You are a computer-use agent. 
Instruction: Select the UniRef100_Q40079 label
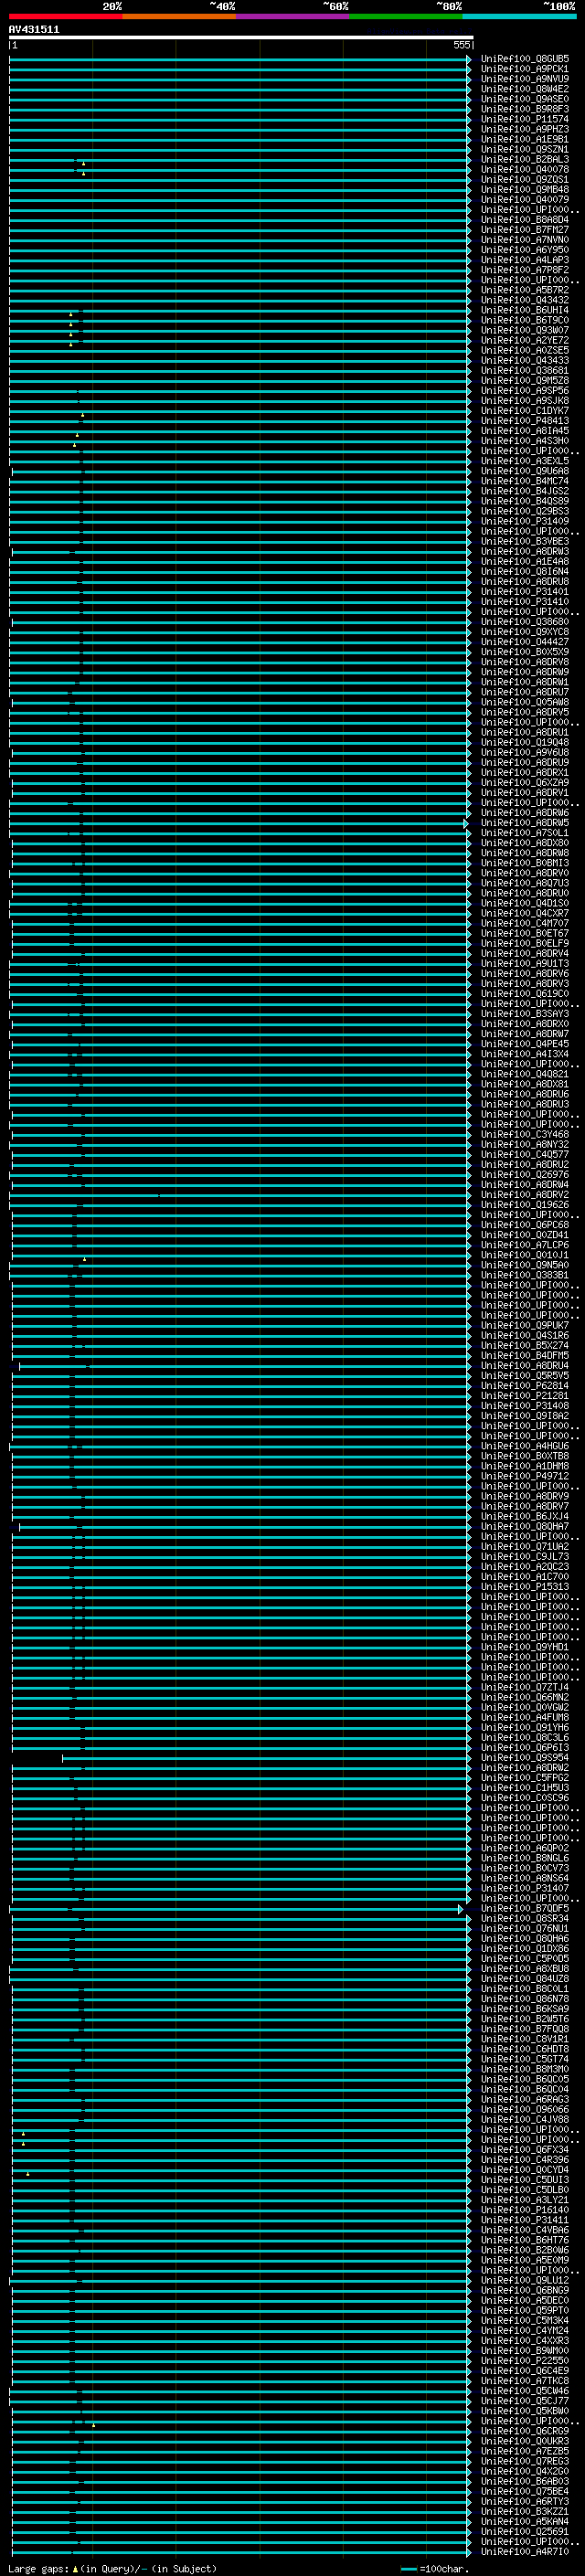click(525, 200)
